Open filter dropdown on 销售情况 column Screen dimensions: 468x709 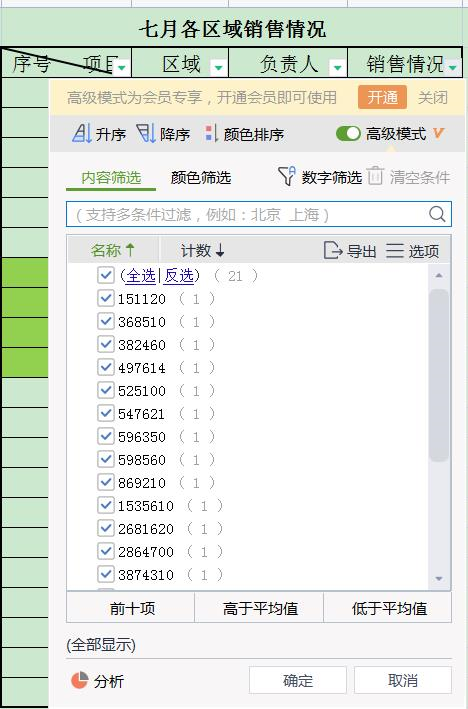(452, 68)
